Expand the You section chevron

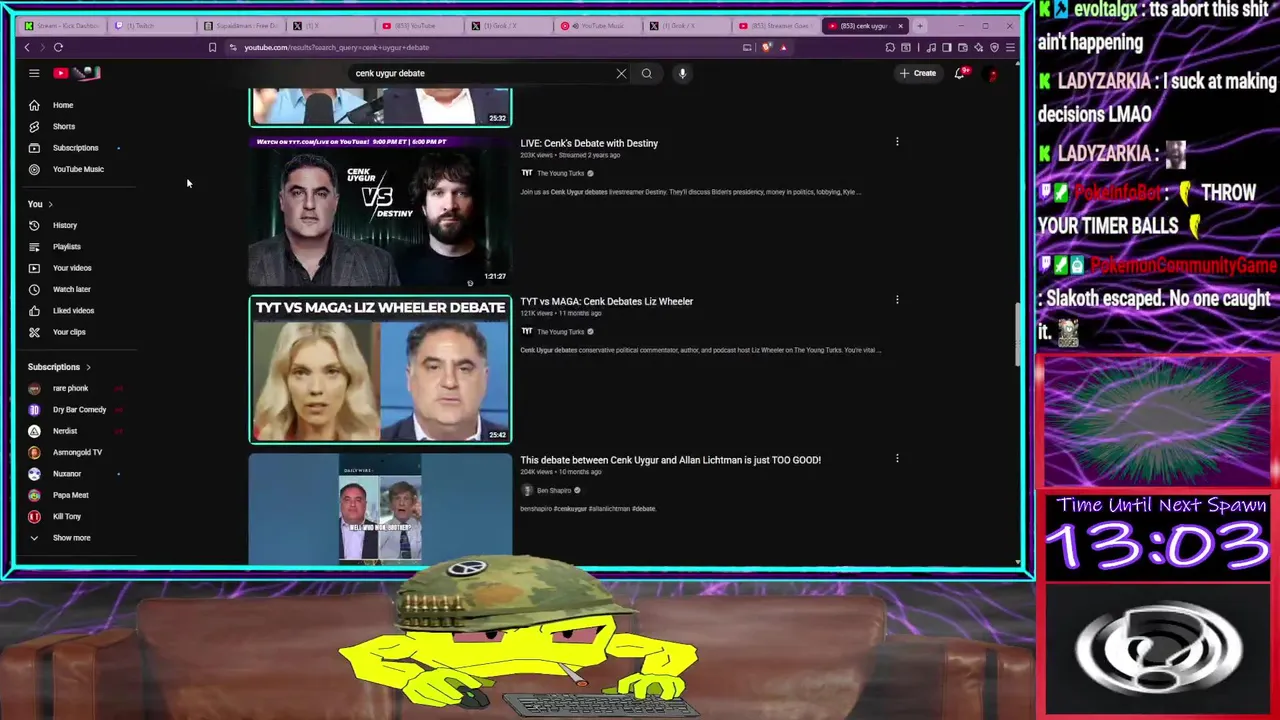(x=50, y=204)
